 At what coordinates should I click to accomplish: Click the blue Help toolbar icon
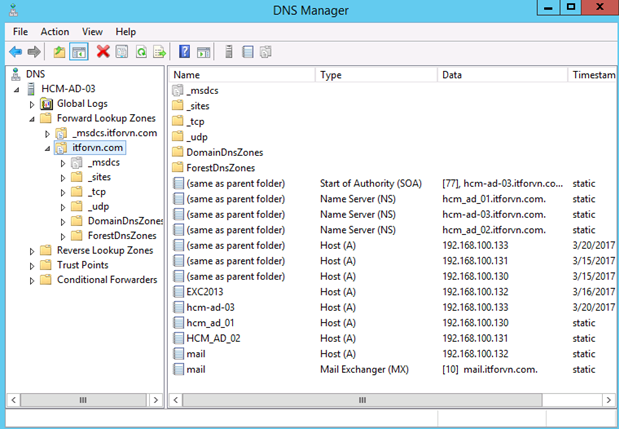coord(185,51)
